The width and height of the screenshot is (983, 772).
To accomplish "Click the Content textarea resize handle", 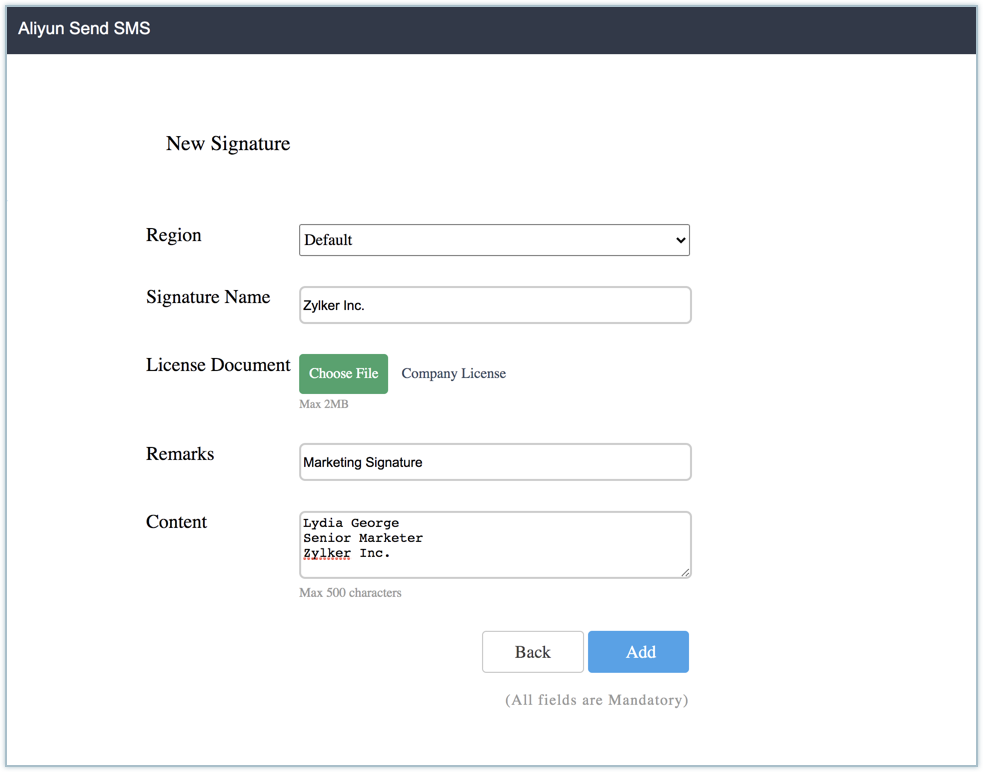I will click(x=685, y=572).
